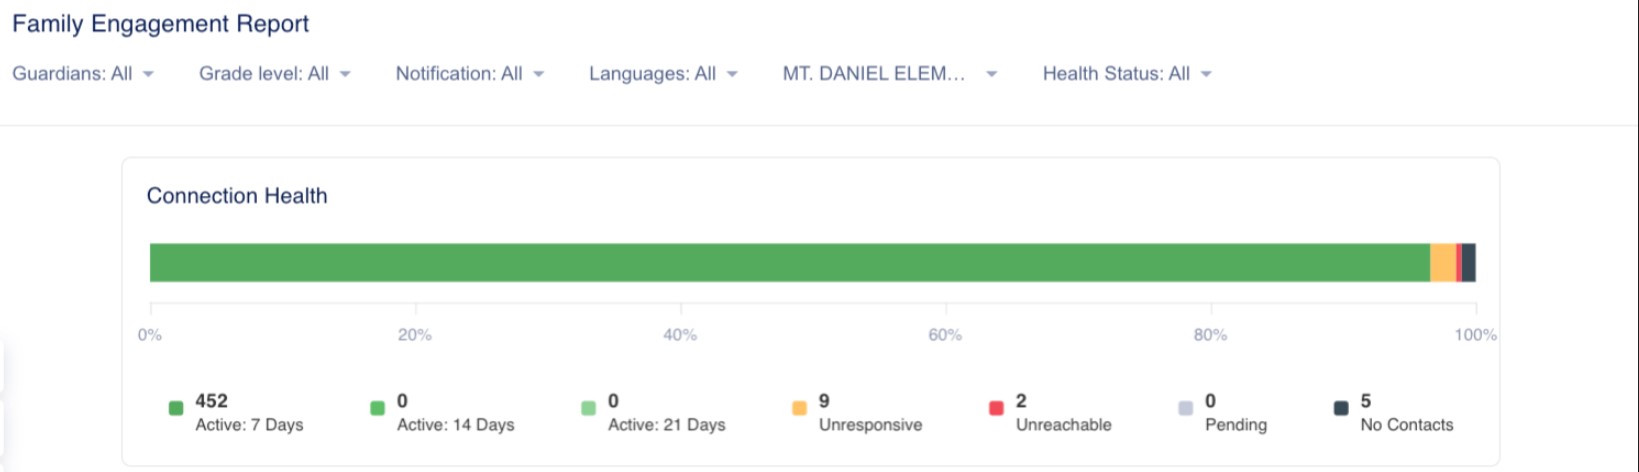Click the Family Engagement Report heading
This screenshot has width=1639, height=472.
click(x=161, y=24)
